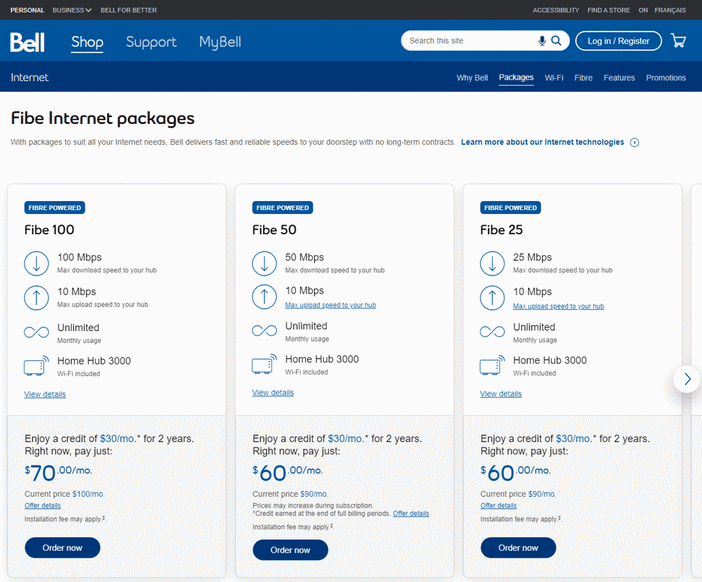View details for Fibe 100
This screenshot has width=702, height=582.
click(x=45, y=394)
